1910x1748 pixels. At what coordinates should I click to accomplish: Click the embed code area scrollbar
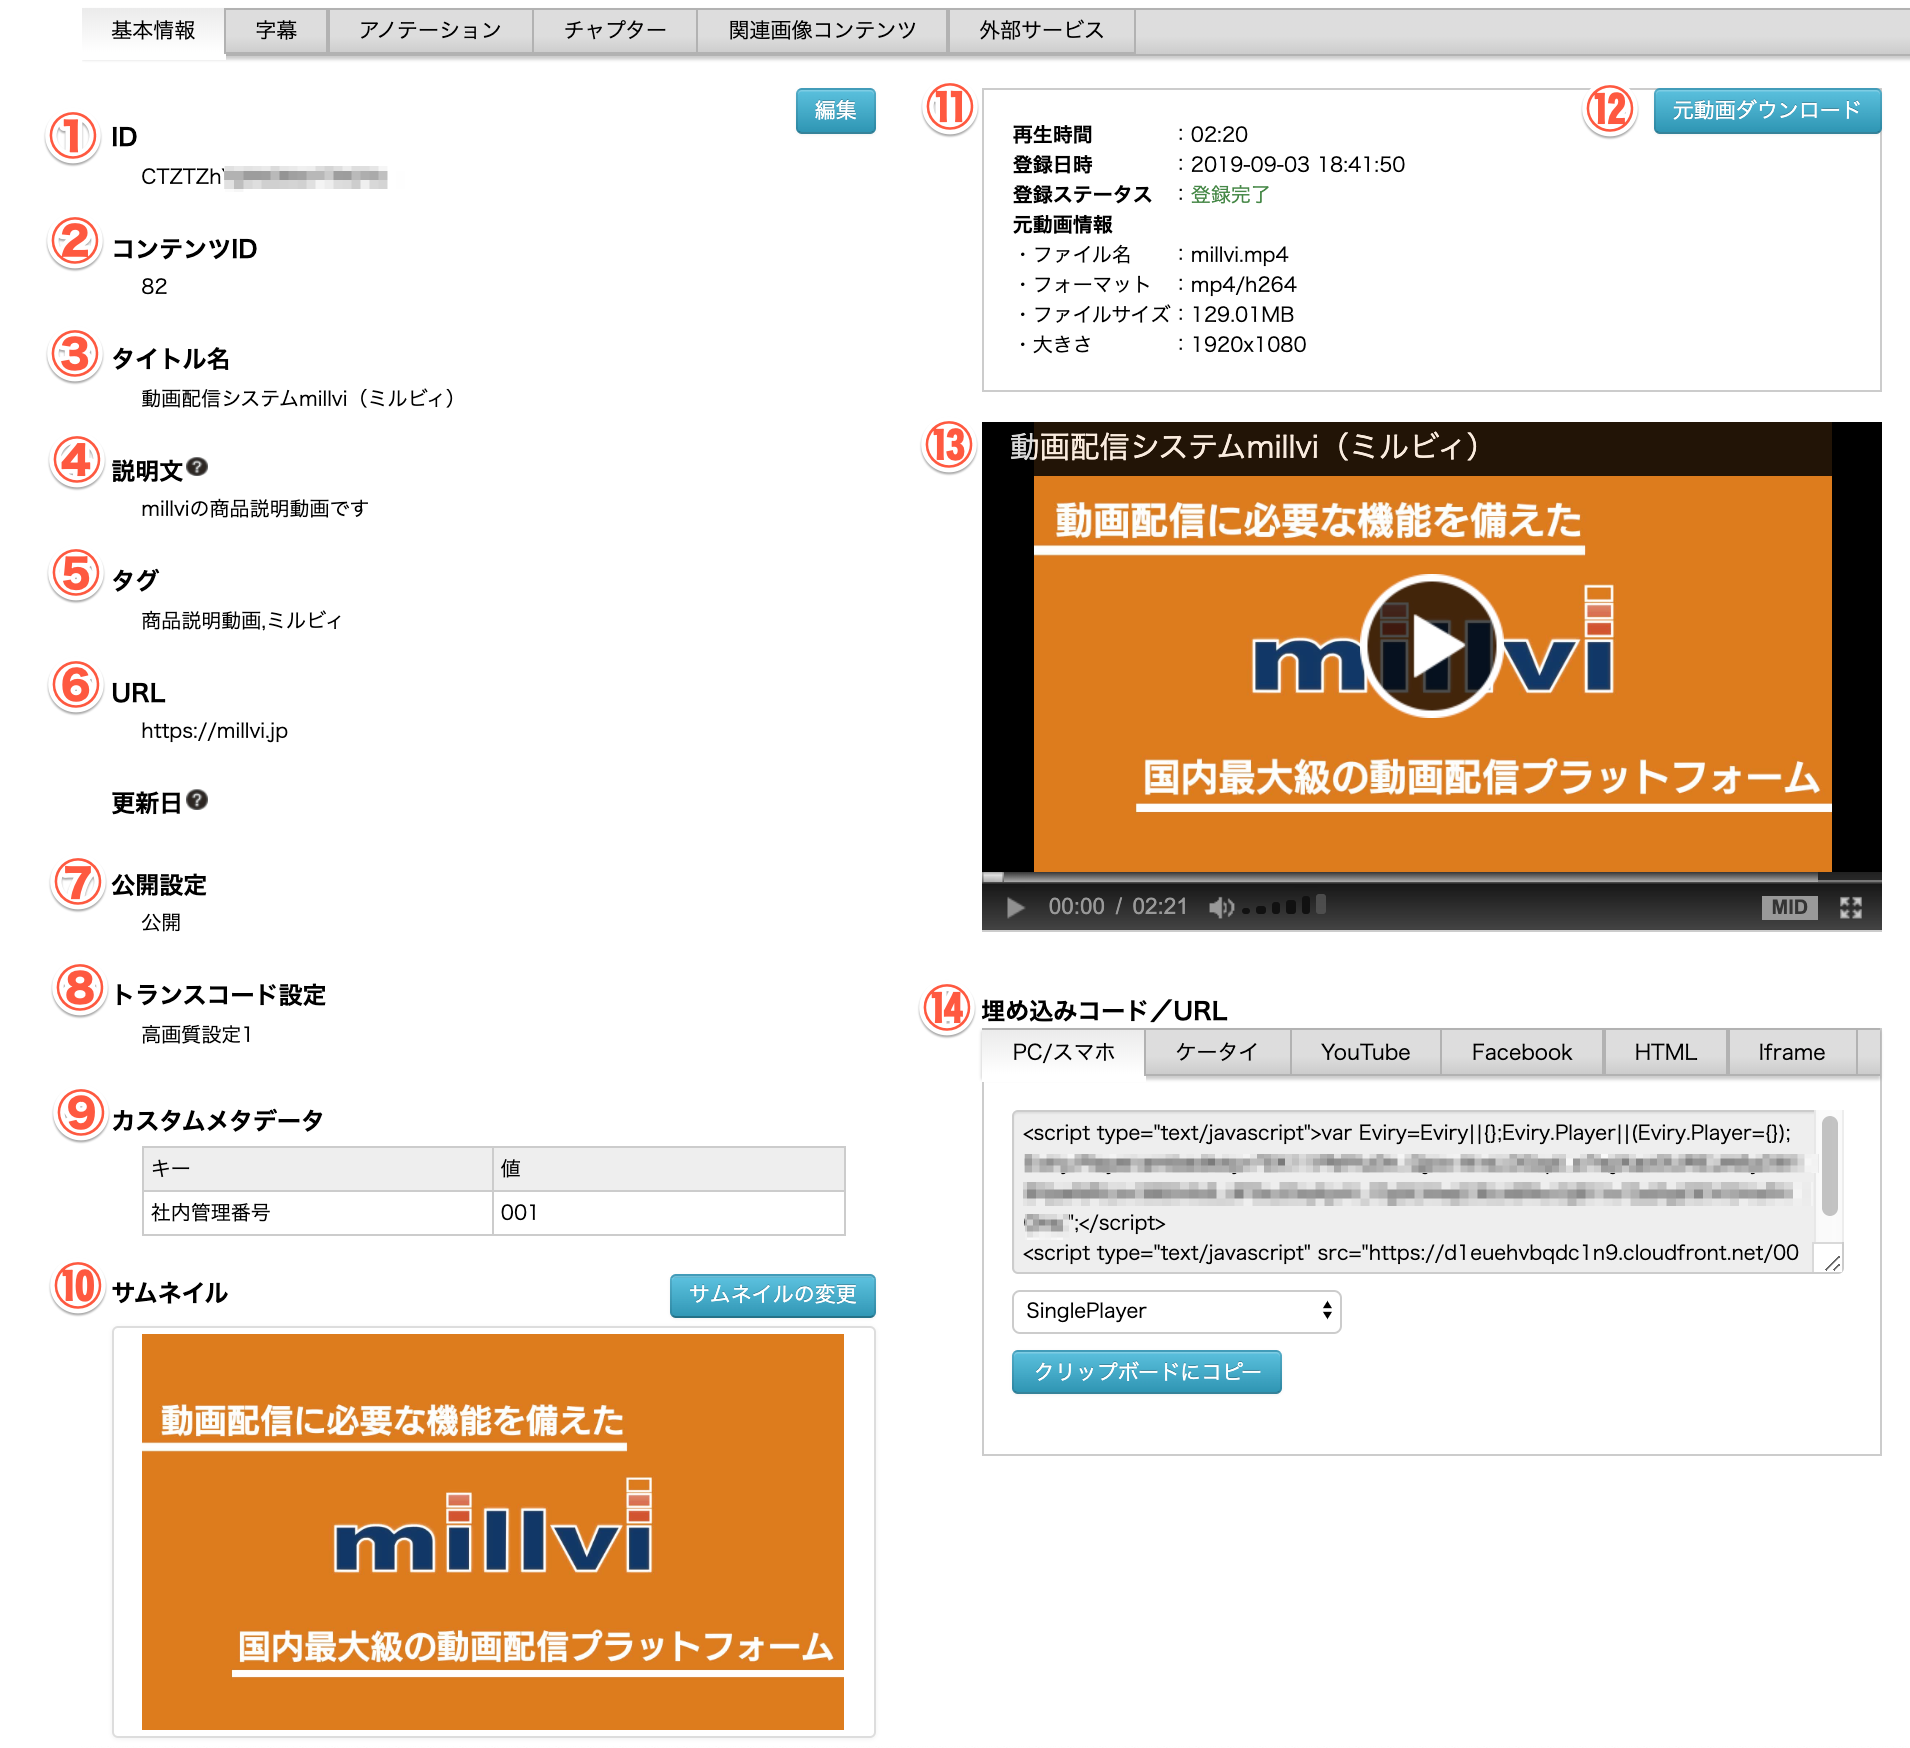click(1830, 1166)
